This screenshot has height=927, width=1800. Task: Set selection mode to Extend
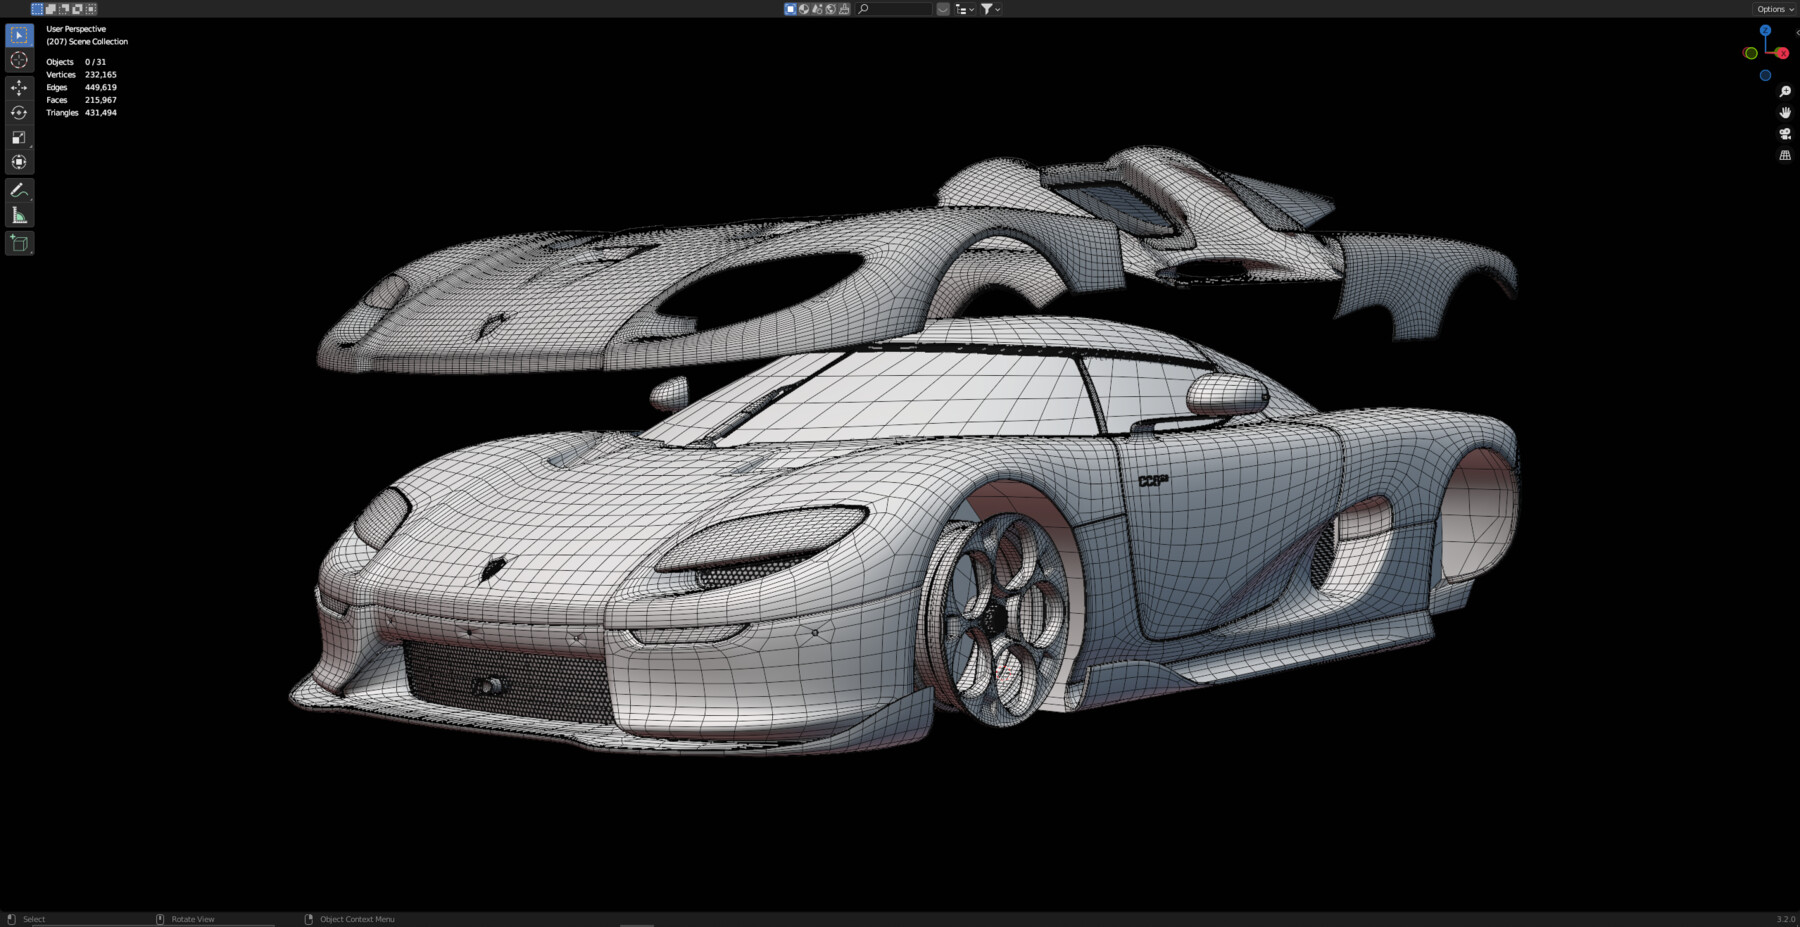coord(50,9)
